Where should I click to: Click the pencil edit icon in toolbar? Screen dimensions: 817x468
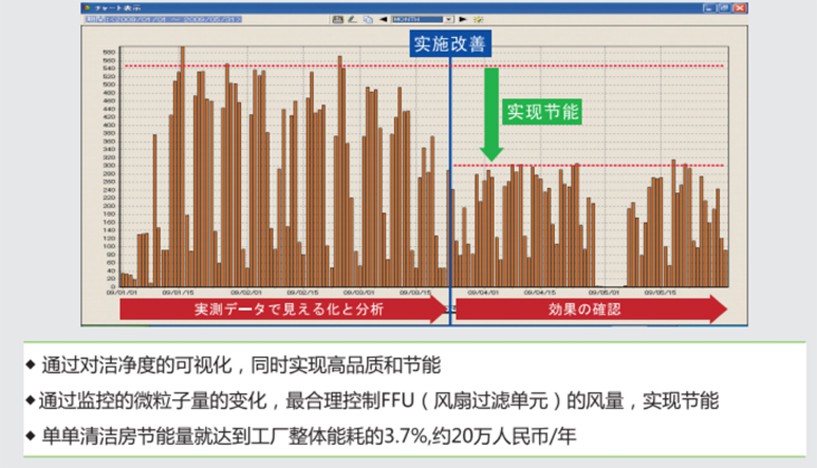352,18
